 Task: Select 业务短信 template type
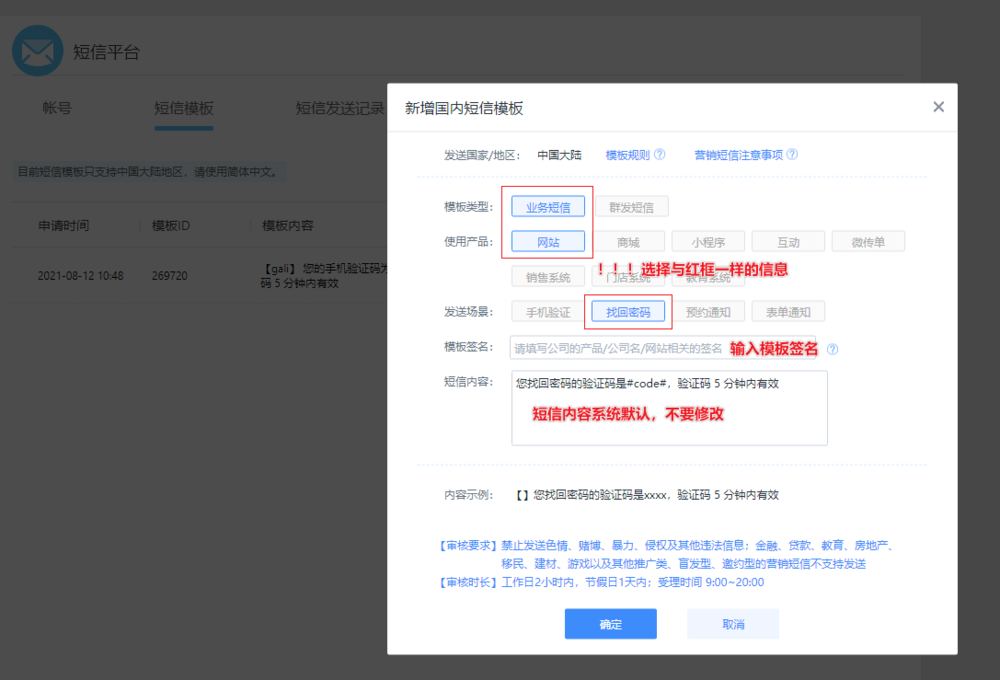tap(548, 207)
